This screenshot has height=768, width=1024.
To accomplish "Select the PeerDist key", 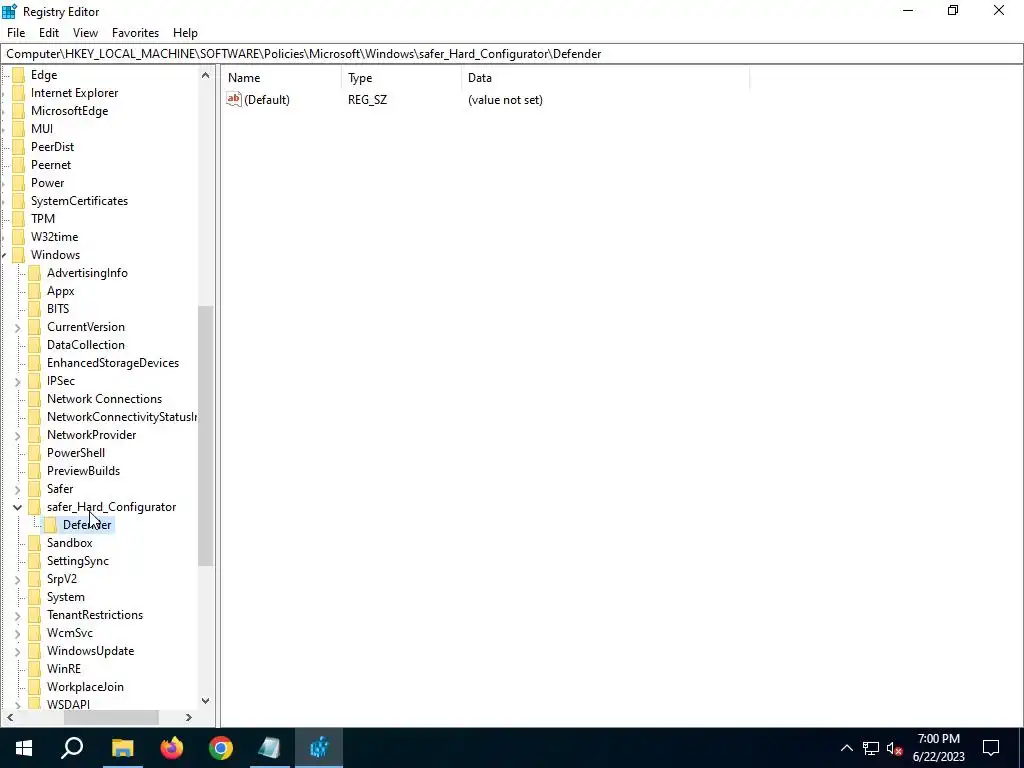I will 52,147.
